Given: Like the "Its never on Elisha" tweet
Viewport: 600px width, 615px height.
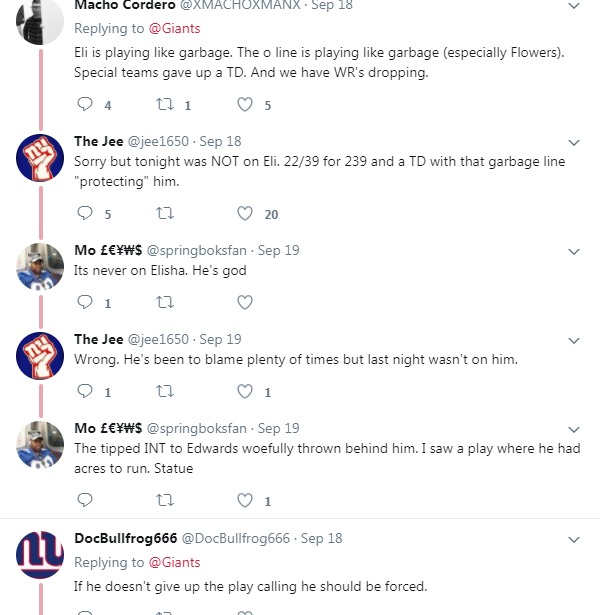Looking at the screenshot, I should click(245, 302).
